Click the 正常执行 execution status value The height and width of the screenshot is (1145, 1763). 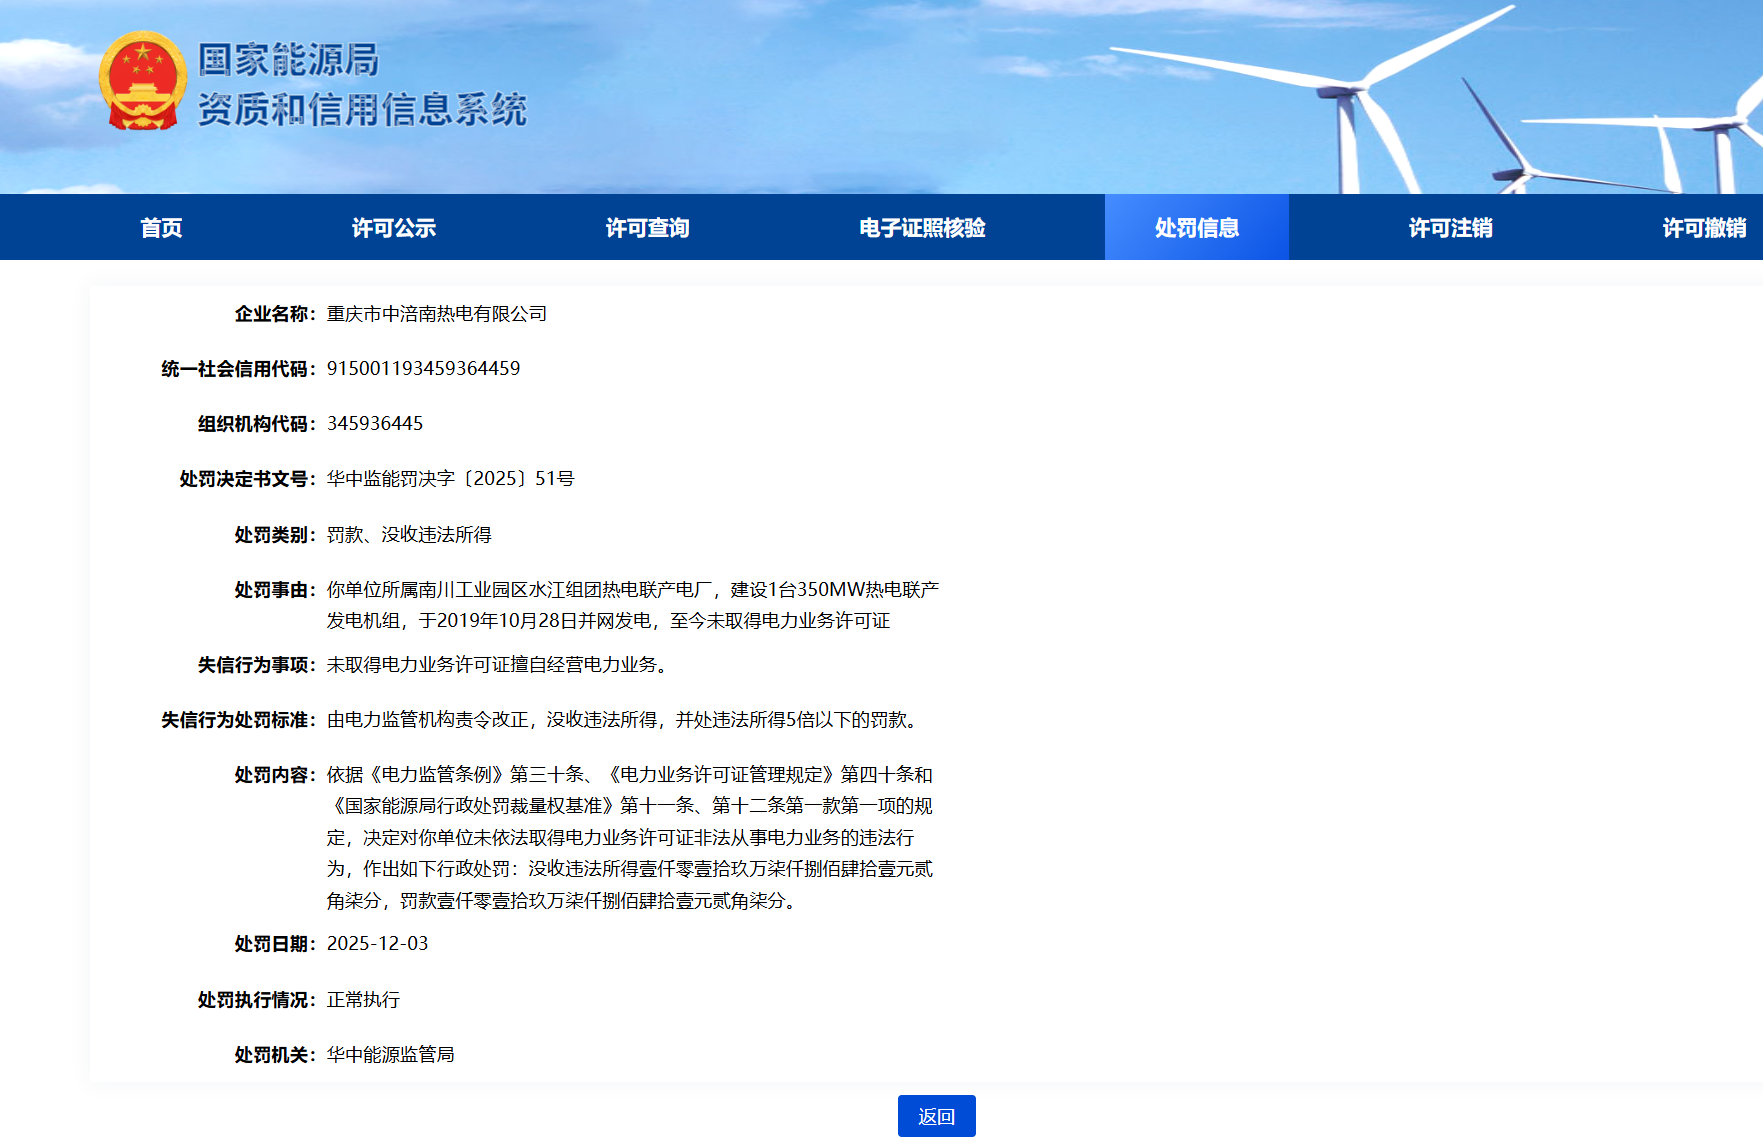(x=363, y=1000)
